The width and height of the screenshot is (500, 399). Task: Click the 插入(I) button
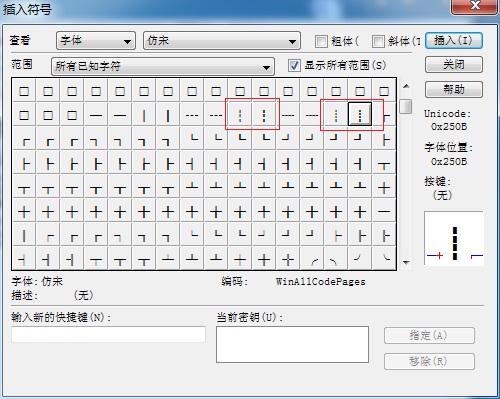[x=454, y=40]
